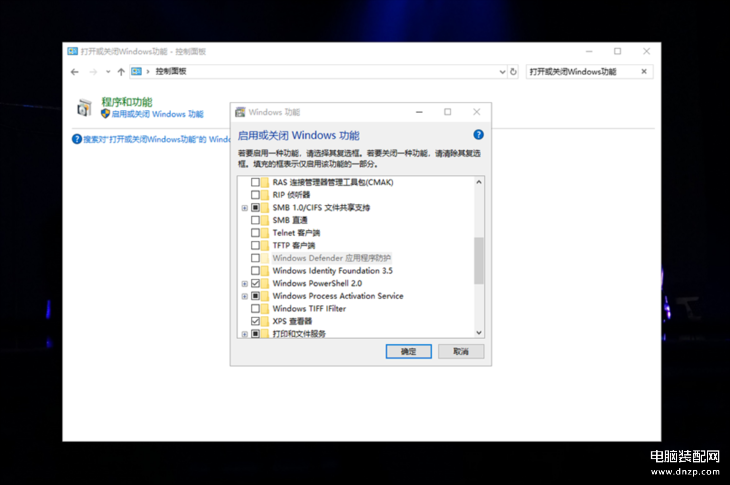Image resolution: width=730 pixels, height=485 pixels.
Task: Clear the Control Panel search box
Action: pyautogui.click(x=644, y=71)
